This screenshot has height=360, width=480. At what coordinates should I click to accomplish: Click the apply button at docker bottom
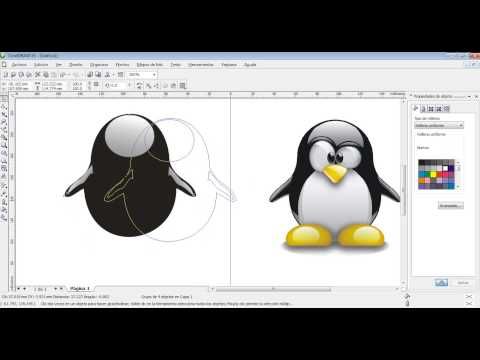click(441, 283)
